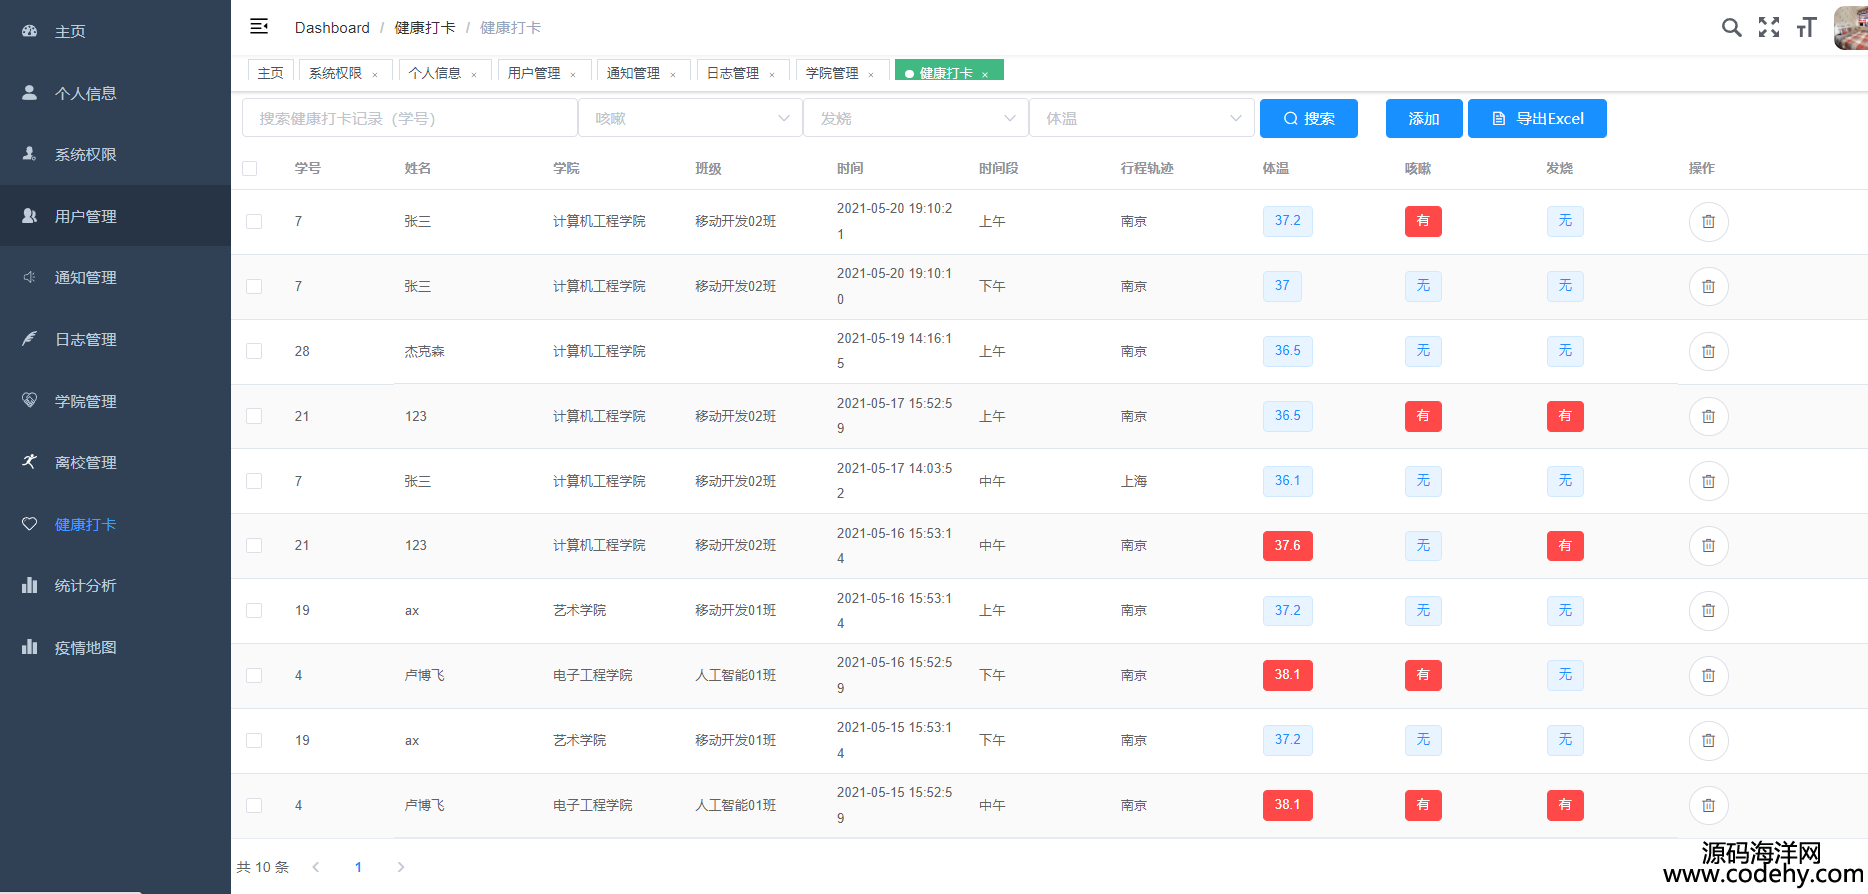
Task: Open 离校管理 in the sidebar menu
Action: [x=85, y=462]
